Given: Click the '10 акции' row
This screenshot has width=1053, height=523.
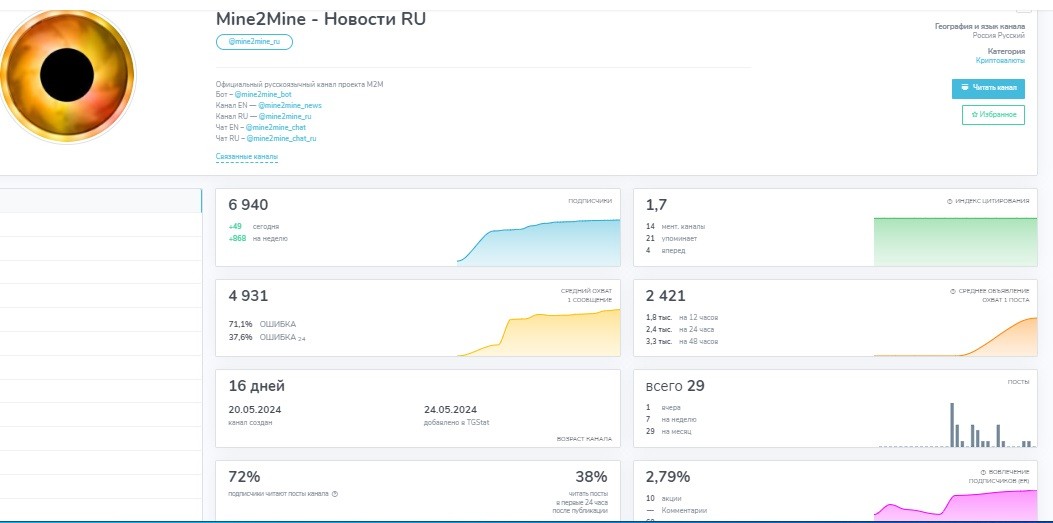Looking at the screenshot, I should click(x=663, y=499).
